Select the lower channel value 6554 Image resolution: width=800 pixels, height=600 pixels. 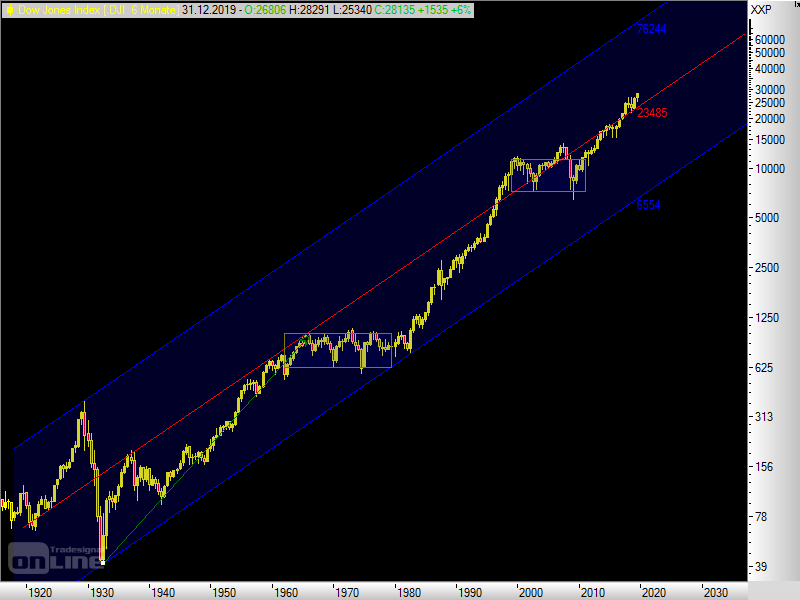click(648, 205)
